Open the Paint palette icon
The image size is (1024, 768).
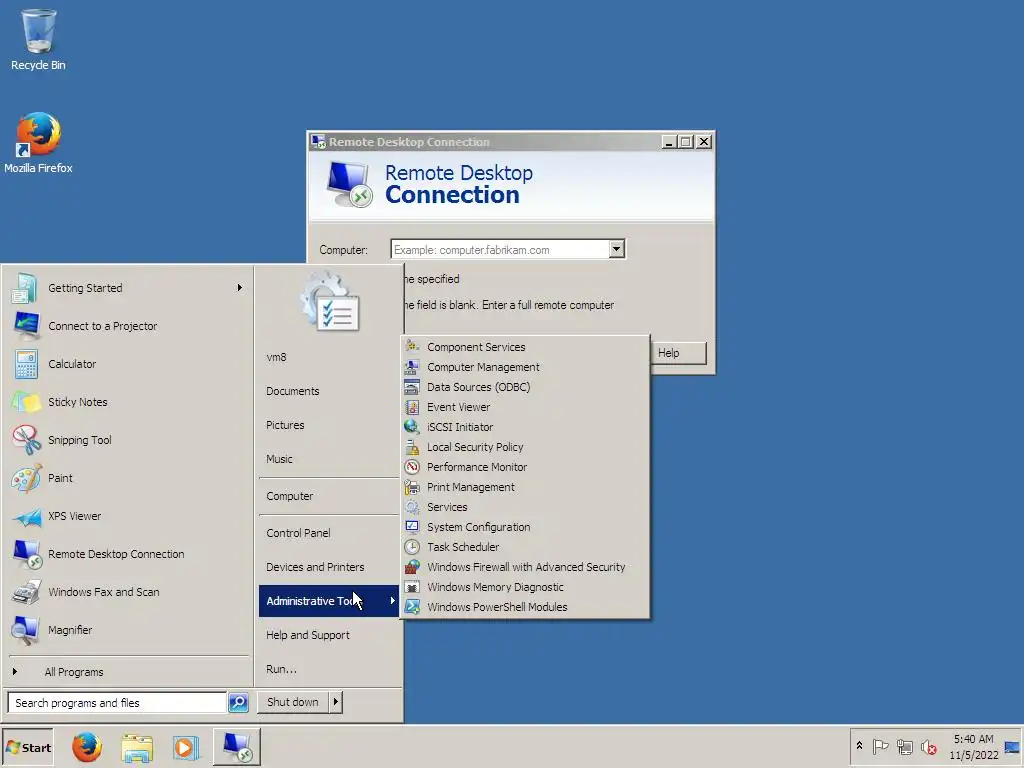pyautogui.click(x=26, y=478)
